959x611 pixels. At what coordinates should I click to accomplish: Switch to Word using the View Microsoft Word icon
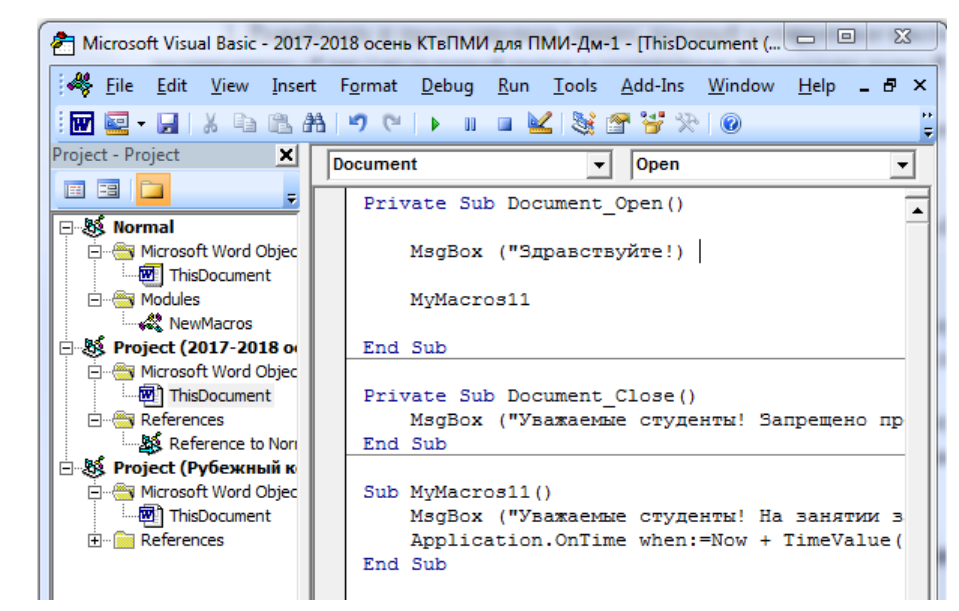[82, 124]
